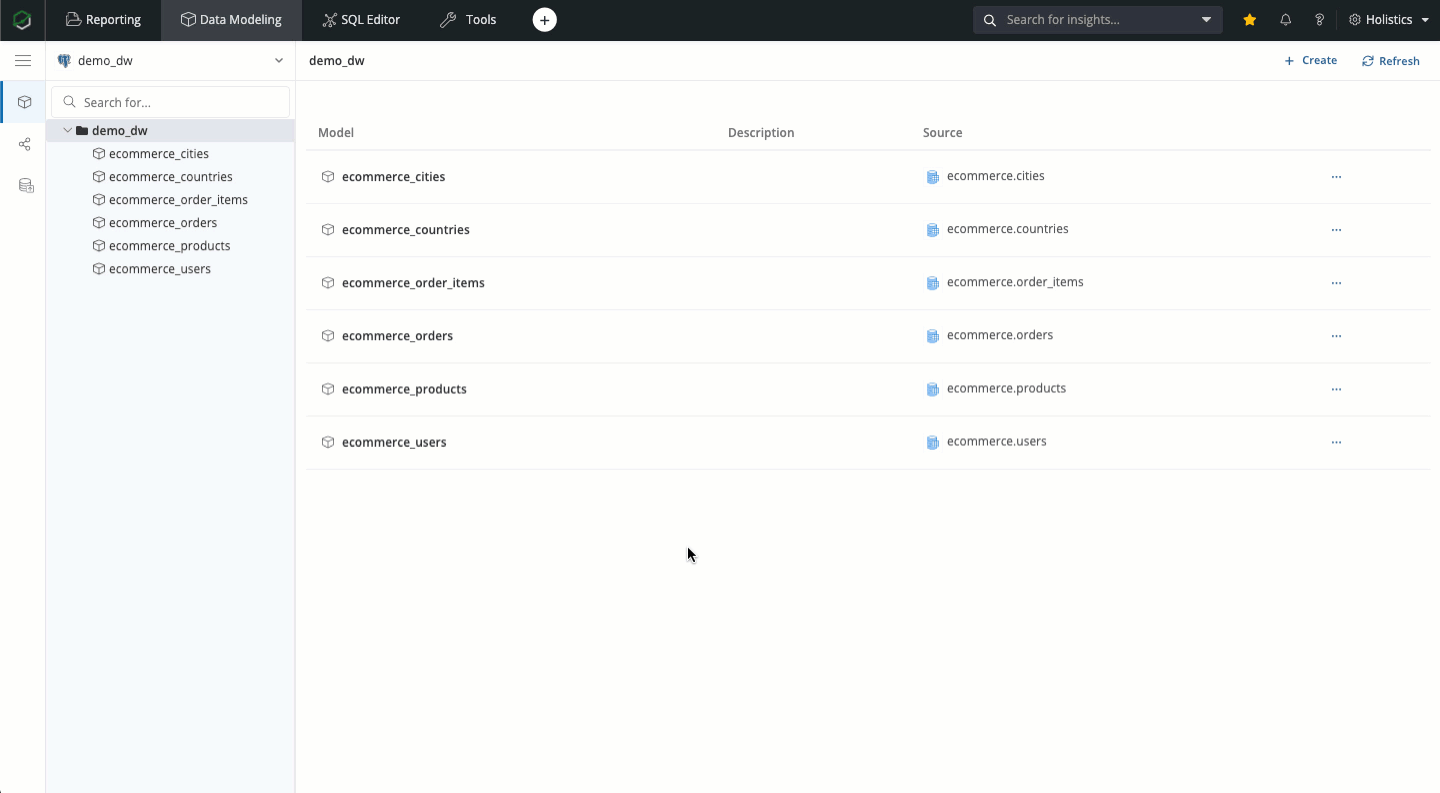
Task: Open the Holistics account dropdown
Action: pos(1389,20)
